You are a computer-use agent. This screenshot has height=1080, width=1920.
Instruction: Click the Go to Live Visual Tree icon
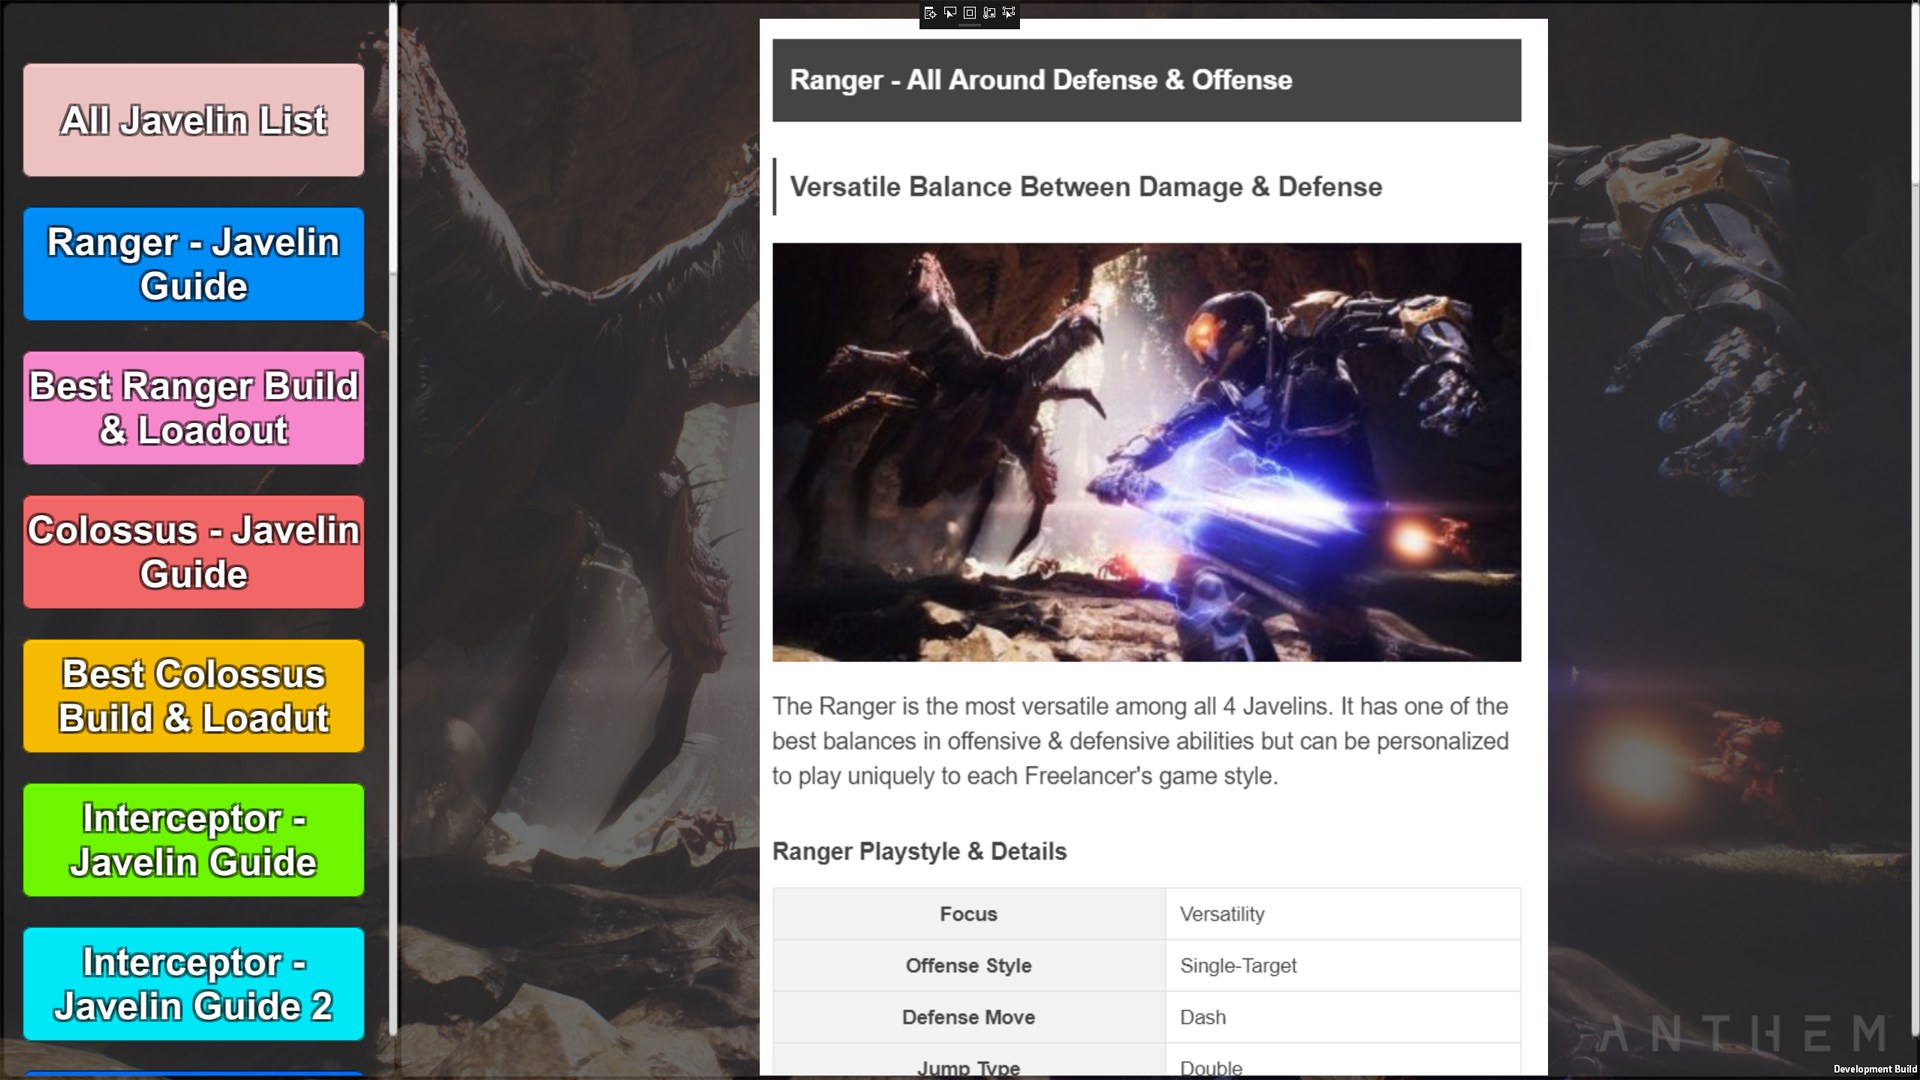click(930, 13)
